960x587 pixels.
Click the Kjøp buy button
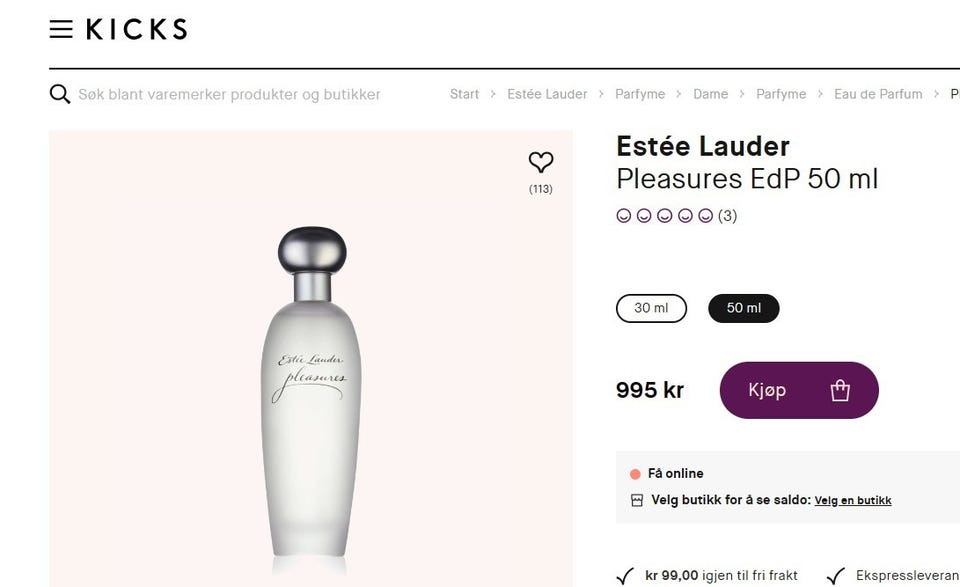pyautogui.click(x=799, y=391)
